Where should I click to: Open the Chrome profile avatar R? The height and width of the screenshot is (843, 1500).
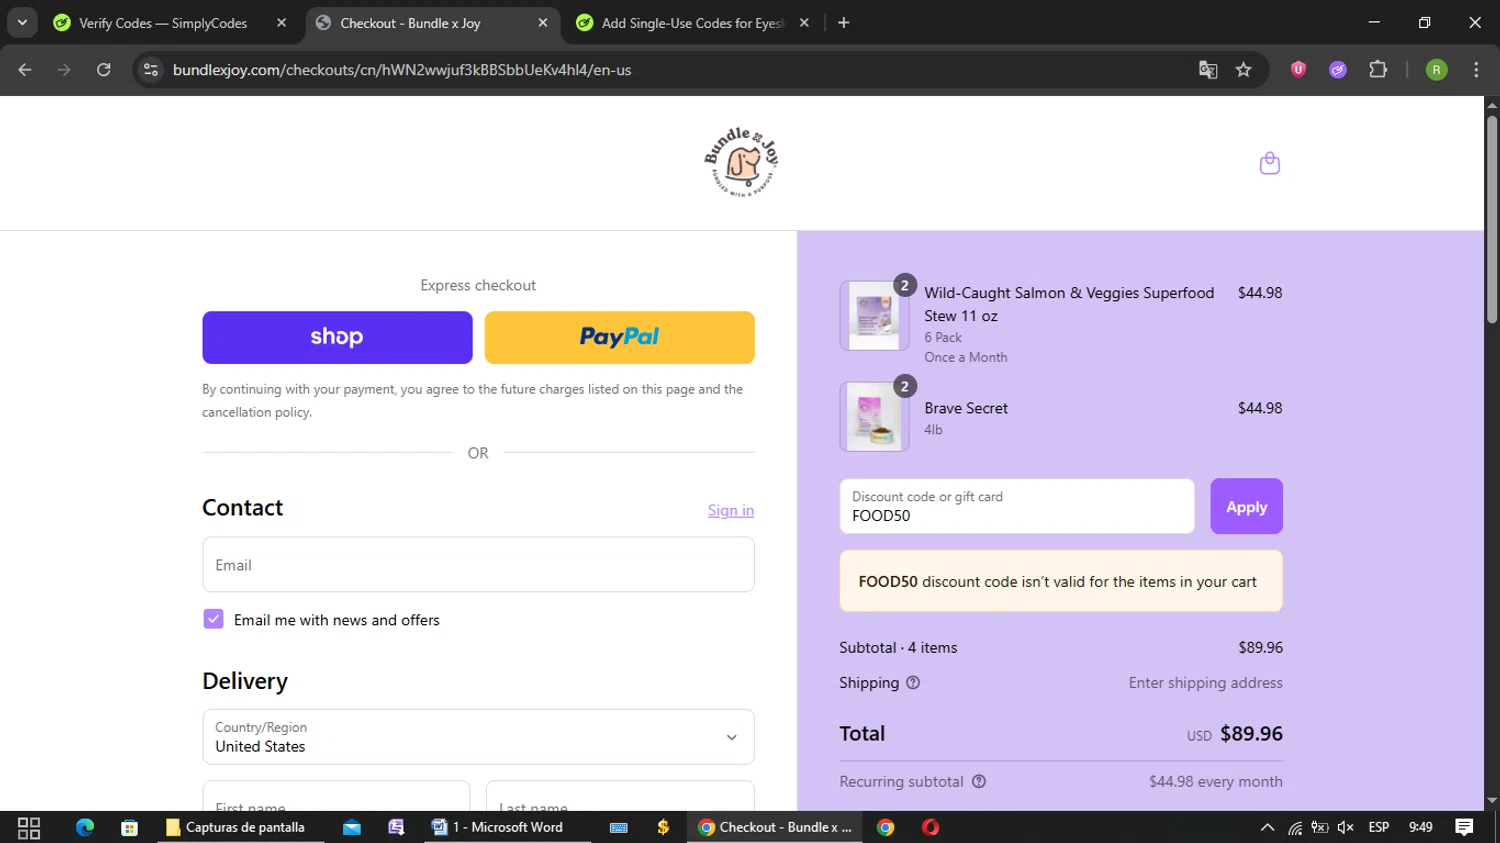tap(1436, 70)
